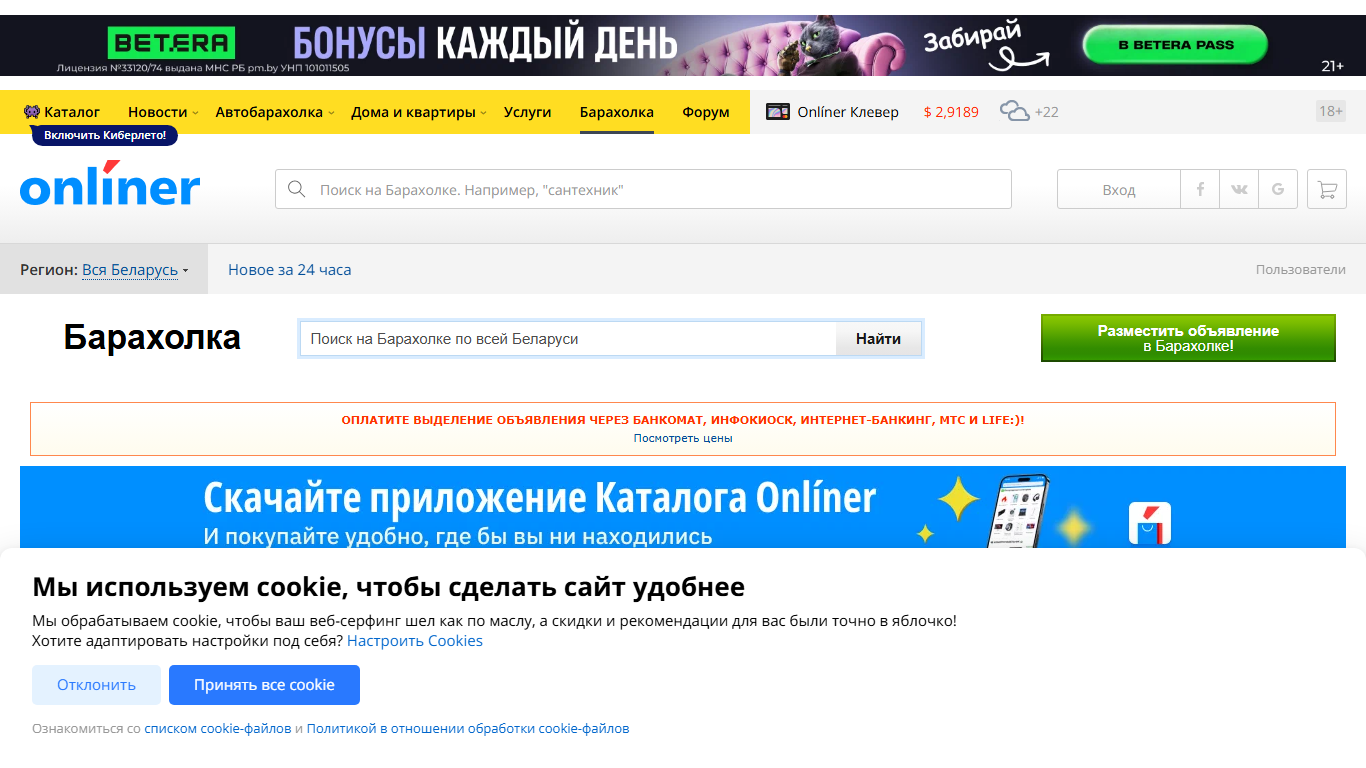Click the Google login icon
This screenshot has width=1366, height=768.
tap(1278, 189)
